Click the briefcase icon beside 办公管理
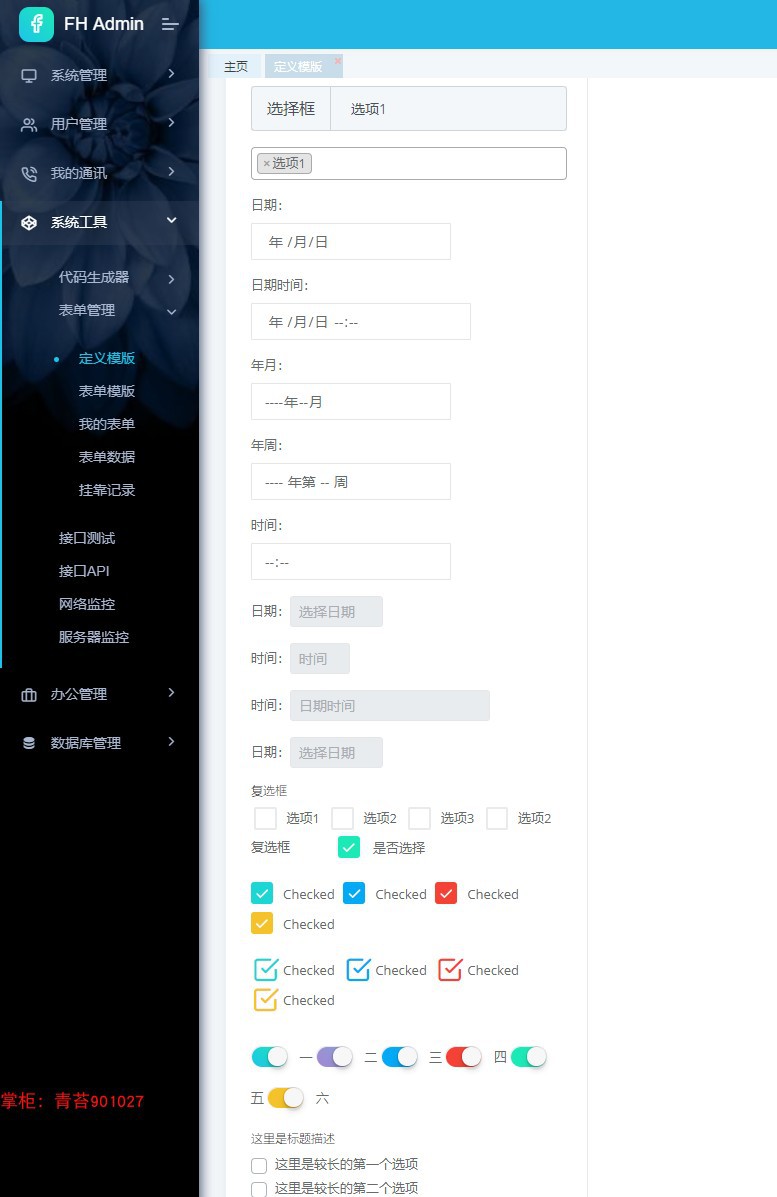The image size is (777, 1197). [29, 695]
